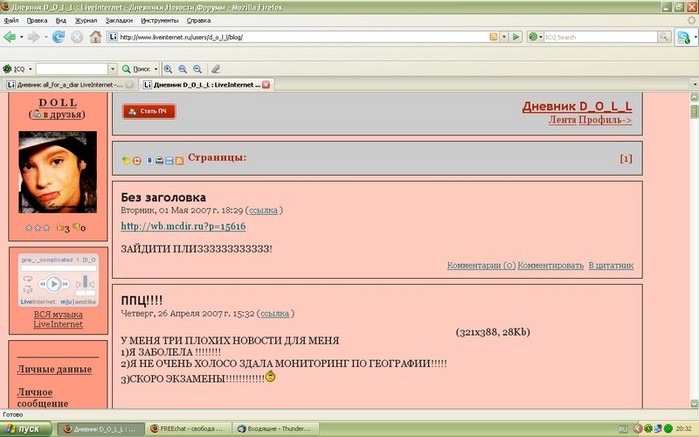The height and width of the screenshot is (437, 699).
Task: Click the Комментировать link
Action: pos(551,265)
